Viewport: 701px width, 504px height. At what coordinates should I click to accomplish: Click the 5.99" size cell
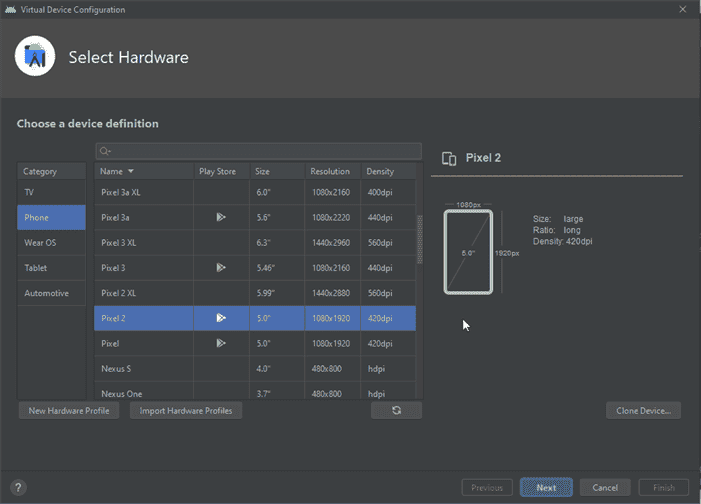tap(277, 293)
